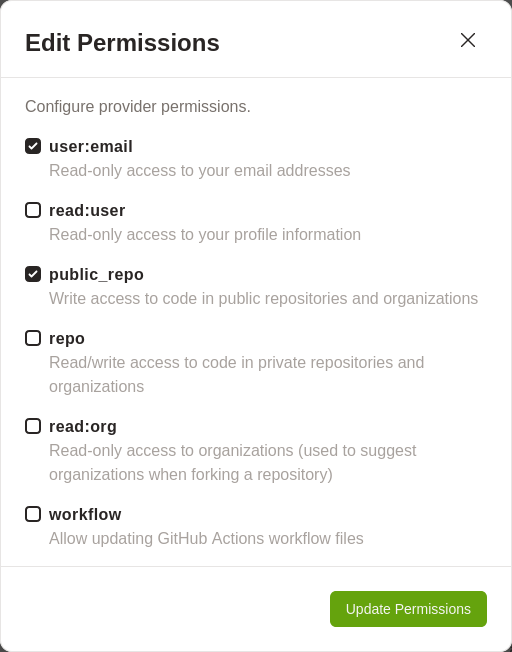Click the public_repo label text
This screenshot has height=652, width=512.
tap(96, 275)
